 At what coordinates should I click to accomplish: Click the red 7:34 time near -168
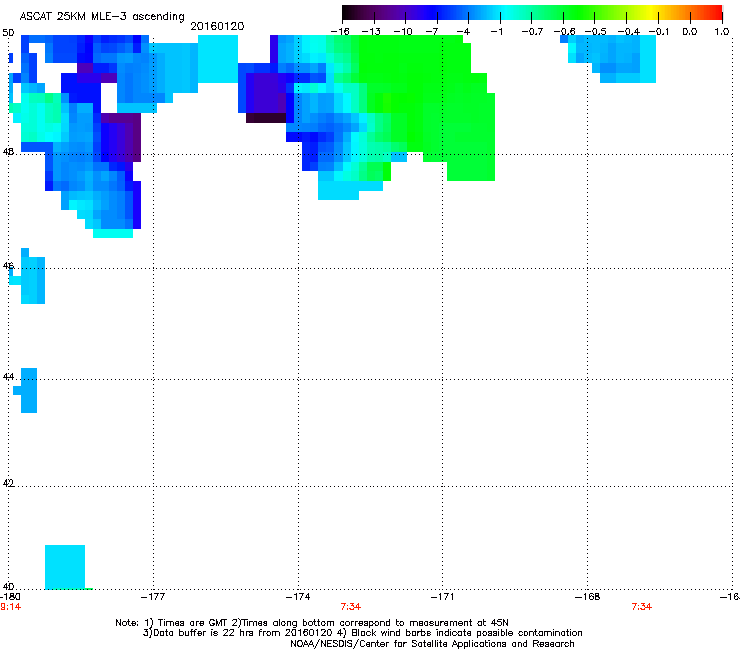641,607
